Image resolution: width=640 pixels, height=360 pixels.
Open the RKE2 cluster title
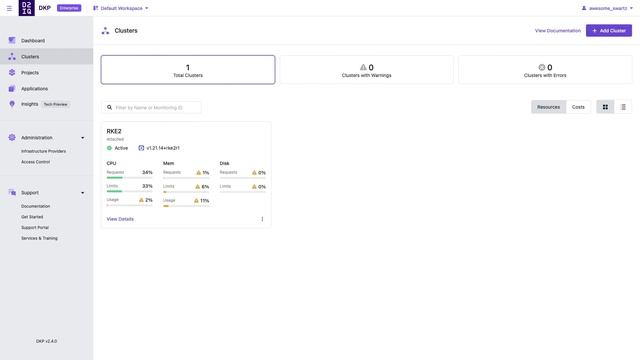(114, 131)
